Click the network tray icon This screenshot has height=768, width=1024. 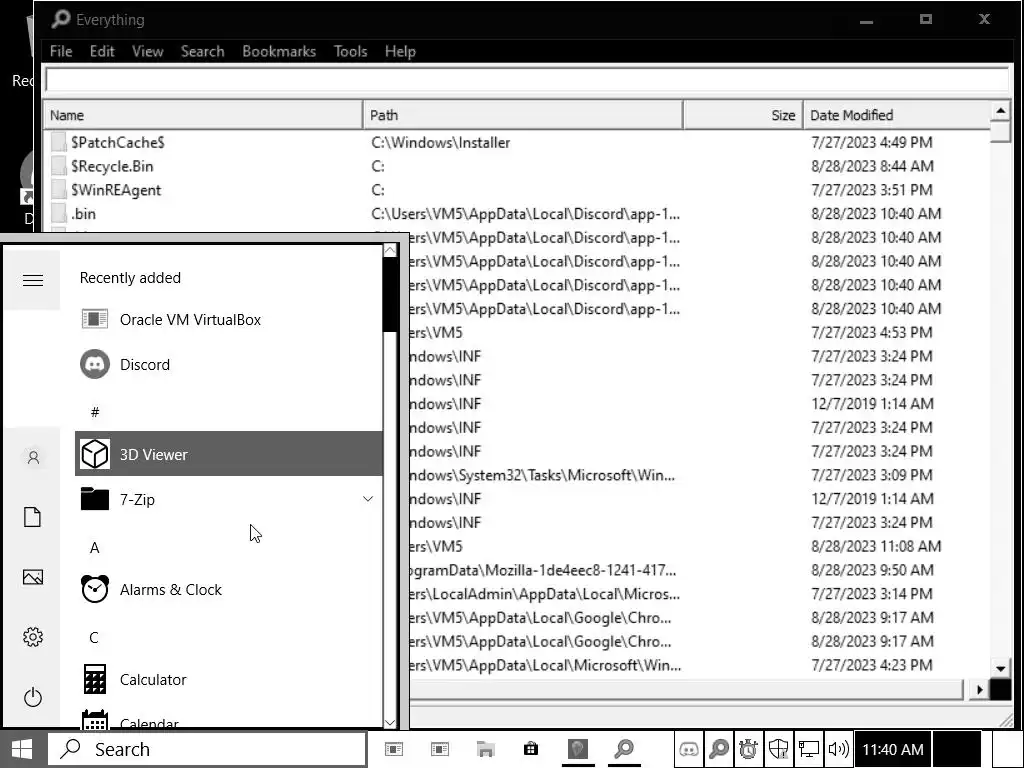click(808, 749)
